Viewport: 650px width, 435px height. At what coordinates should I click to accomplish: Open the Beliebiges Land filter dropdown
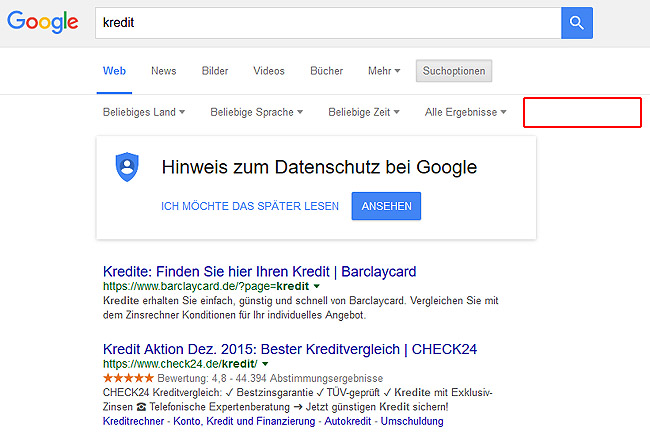143,112
